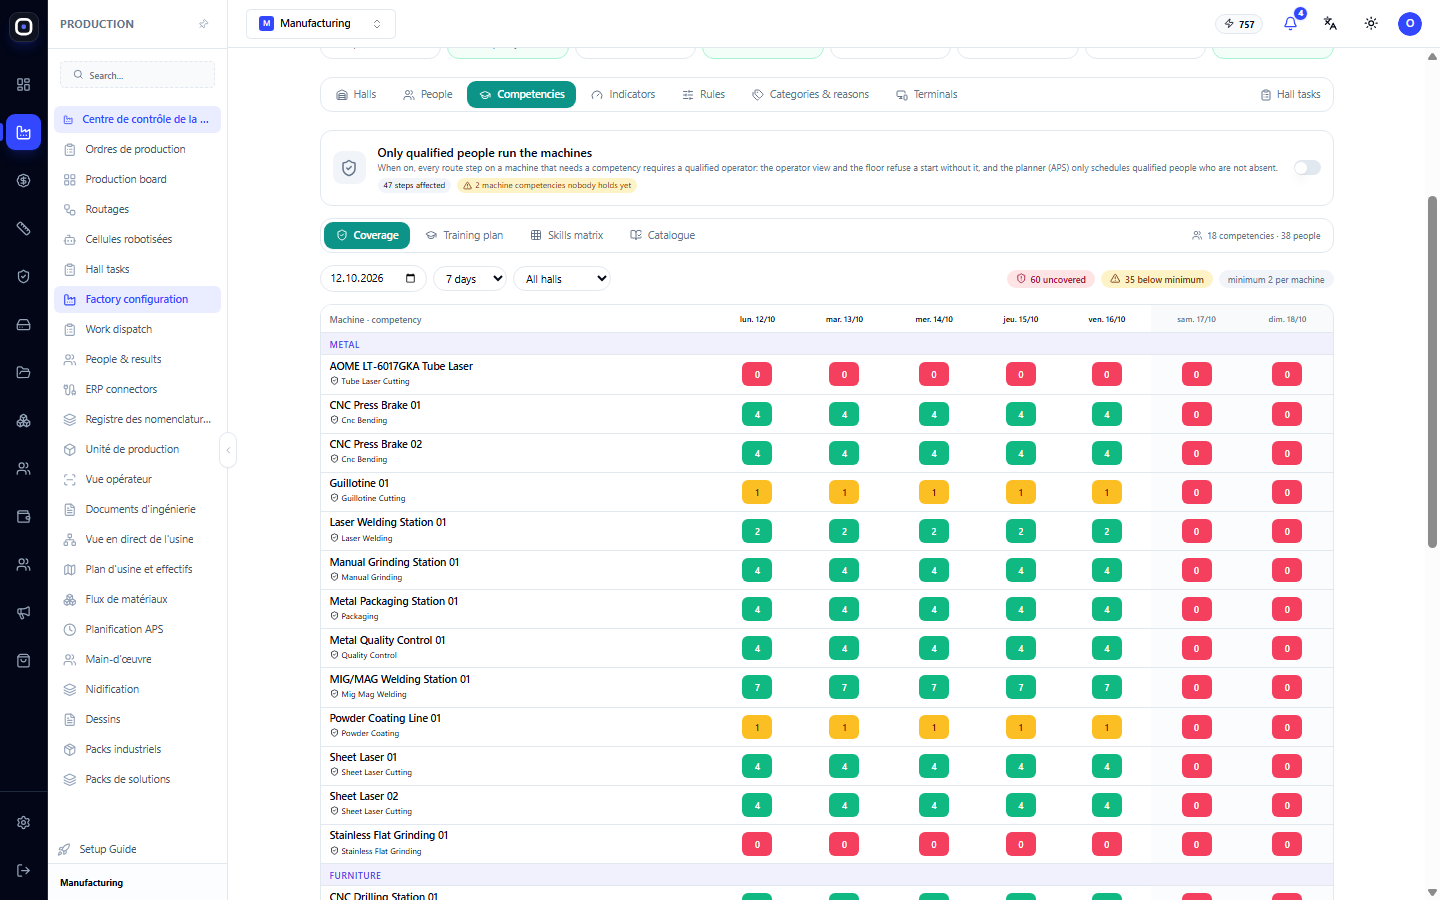
Task: Open Categories & reasons tab
Action: point(811,95)
